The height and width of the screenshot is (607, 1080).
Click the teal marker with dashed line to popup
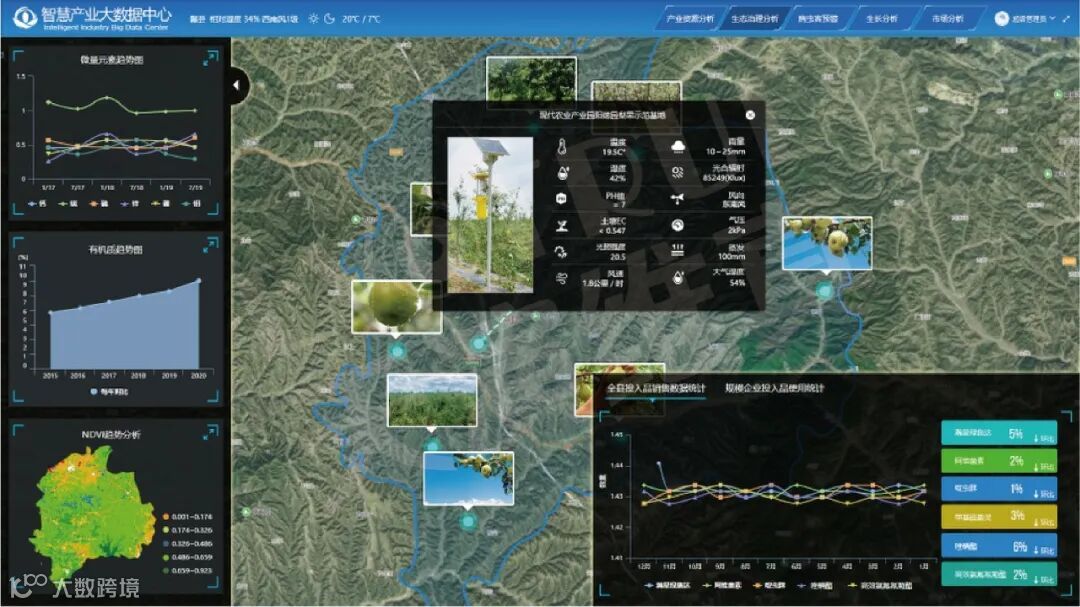tap(479, 342)
